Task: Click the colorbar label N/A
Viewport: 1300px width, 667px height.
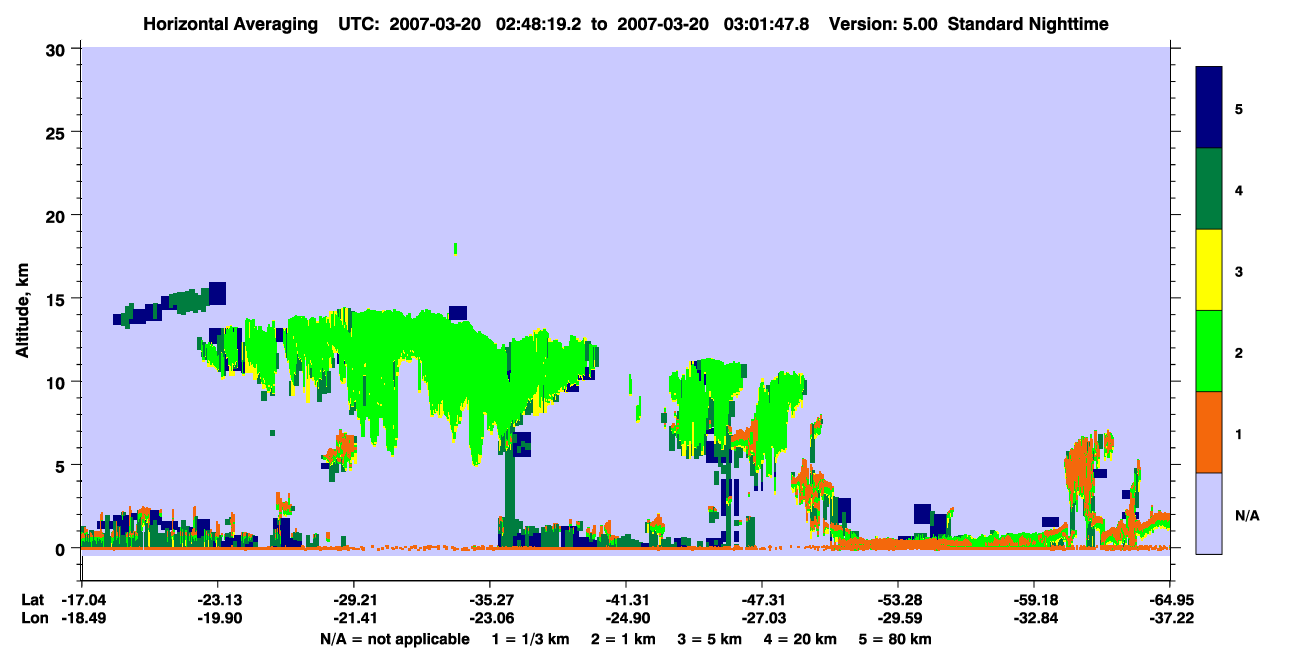Action: pos(1247,515)
